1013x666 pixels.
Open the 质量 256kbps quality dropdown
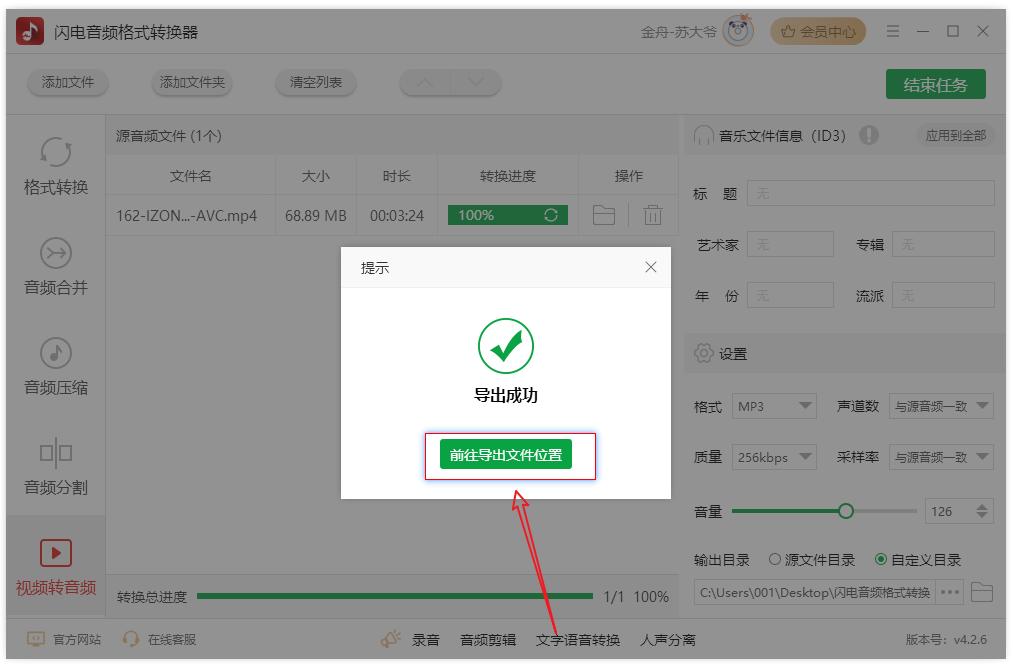(774, 457)
